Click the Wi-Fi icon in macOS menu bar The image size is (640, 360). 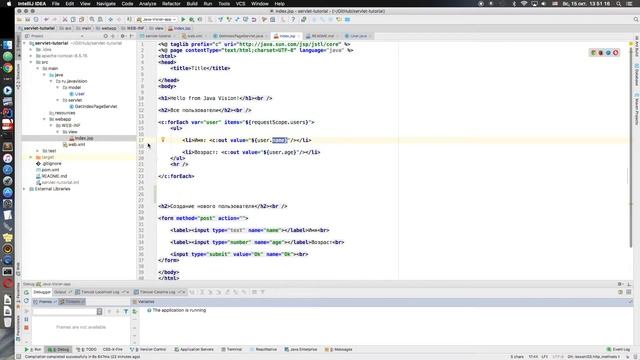pyautogui.click(x=524, y=4)
